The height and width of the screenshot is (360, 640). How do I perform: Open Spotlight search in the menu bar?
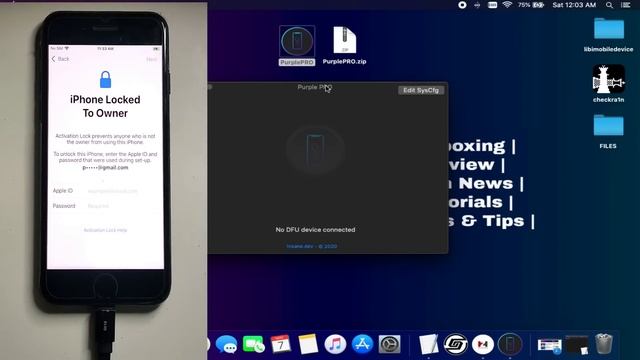coord(609,5)
